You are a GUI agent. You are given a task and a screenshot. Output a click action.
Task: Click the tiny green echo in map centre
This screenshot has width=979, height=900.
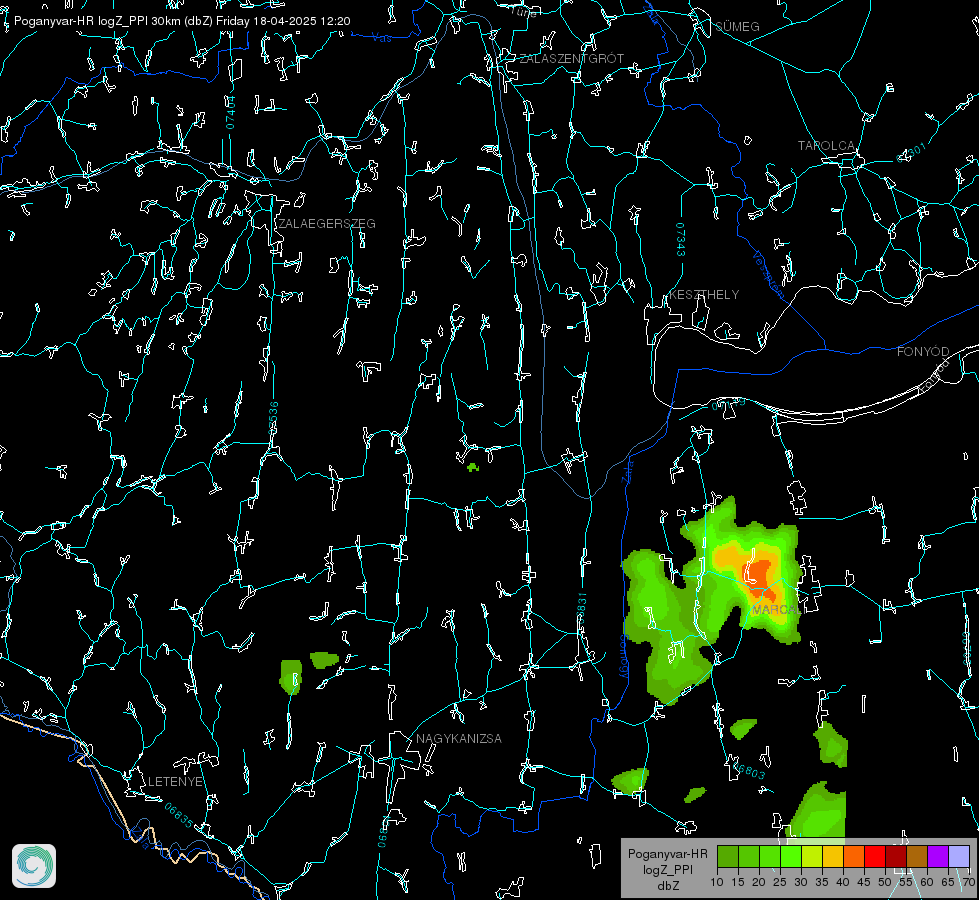[473, 467]
